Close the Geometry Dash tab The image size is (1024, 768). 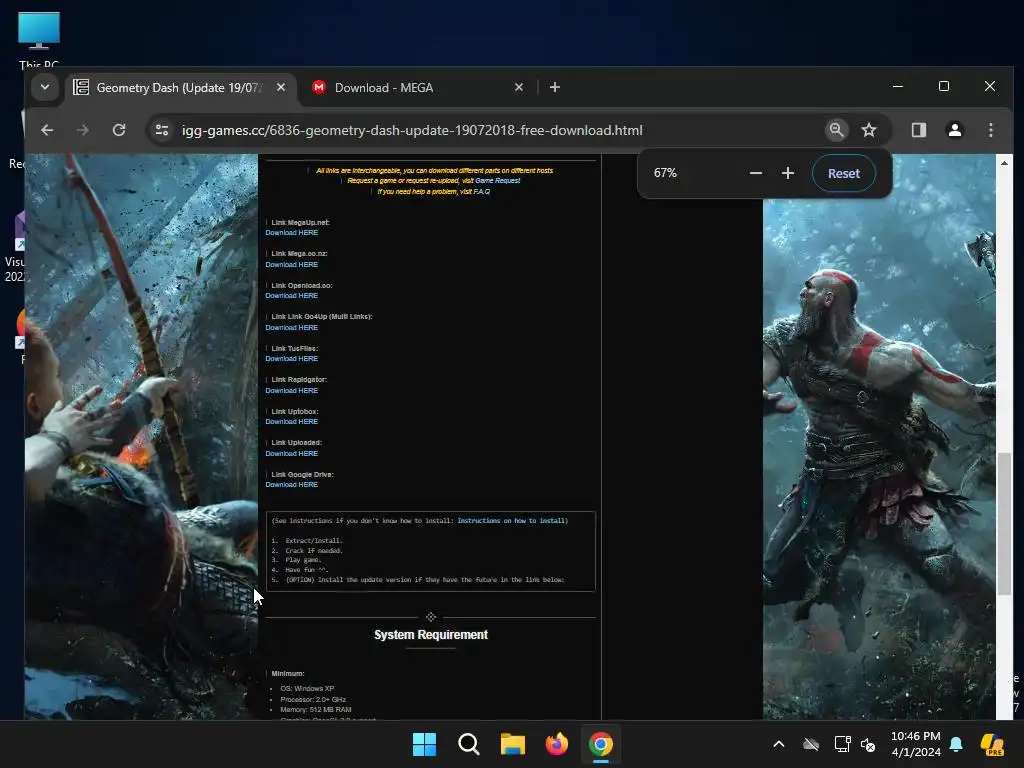point(281,87)
